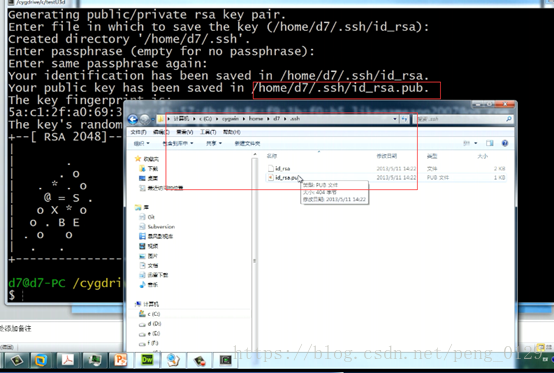The image size is (554, 373).
Task: Click the blue-and-yellow square taskbar icon
Action: pyautogui.click(x=41, y=360)
